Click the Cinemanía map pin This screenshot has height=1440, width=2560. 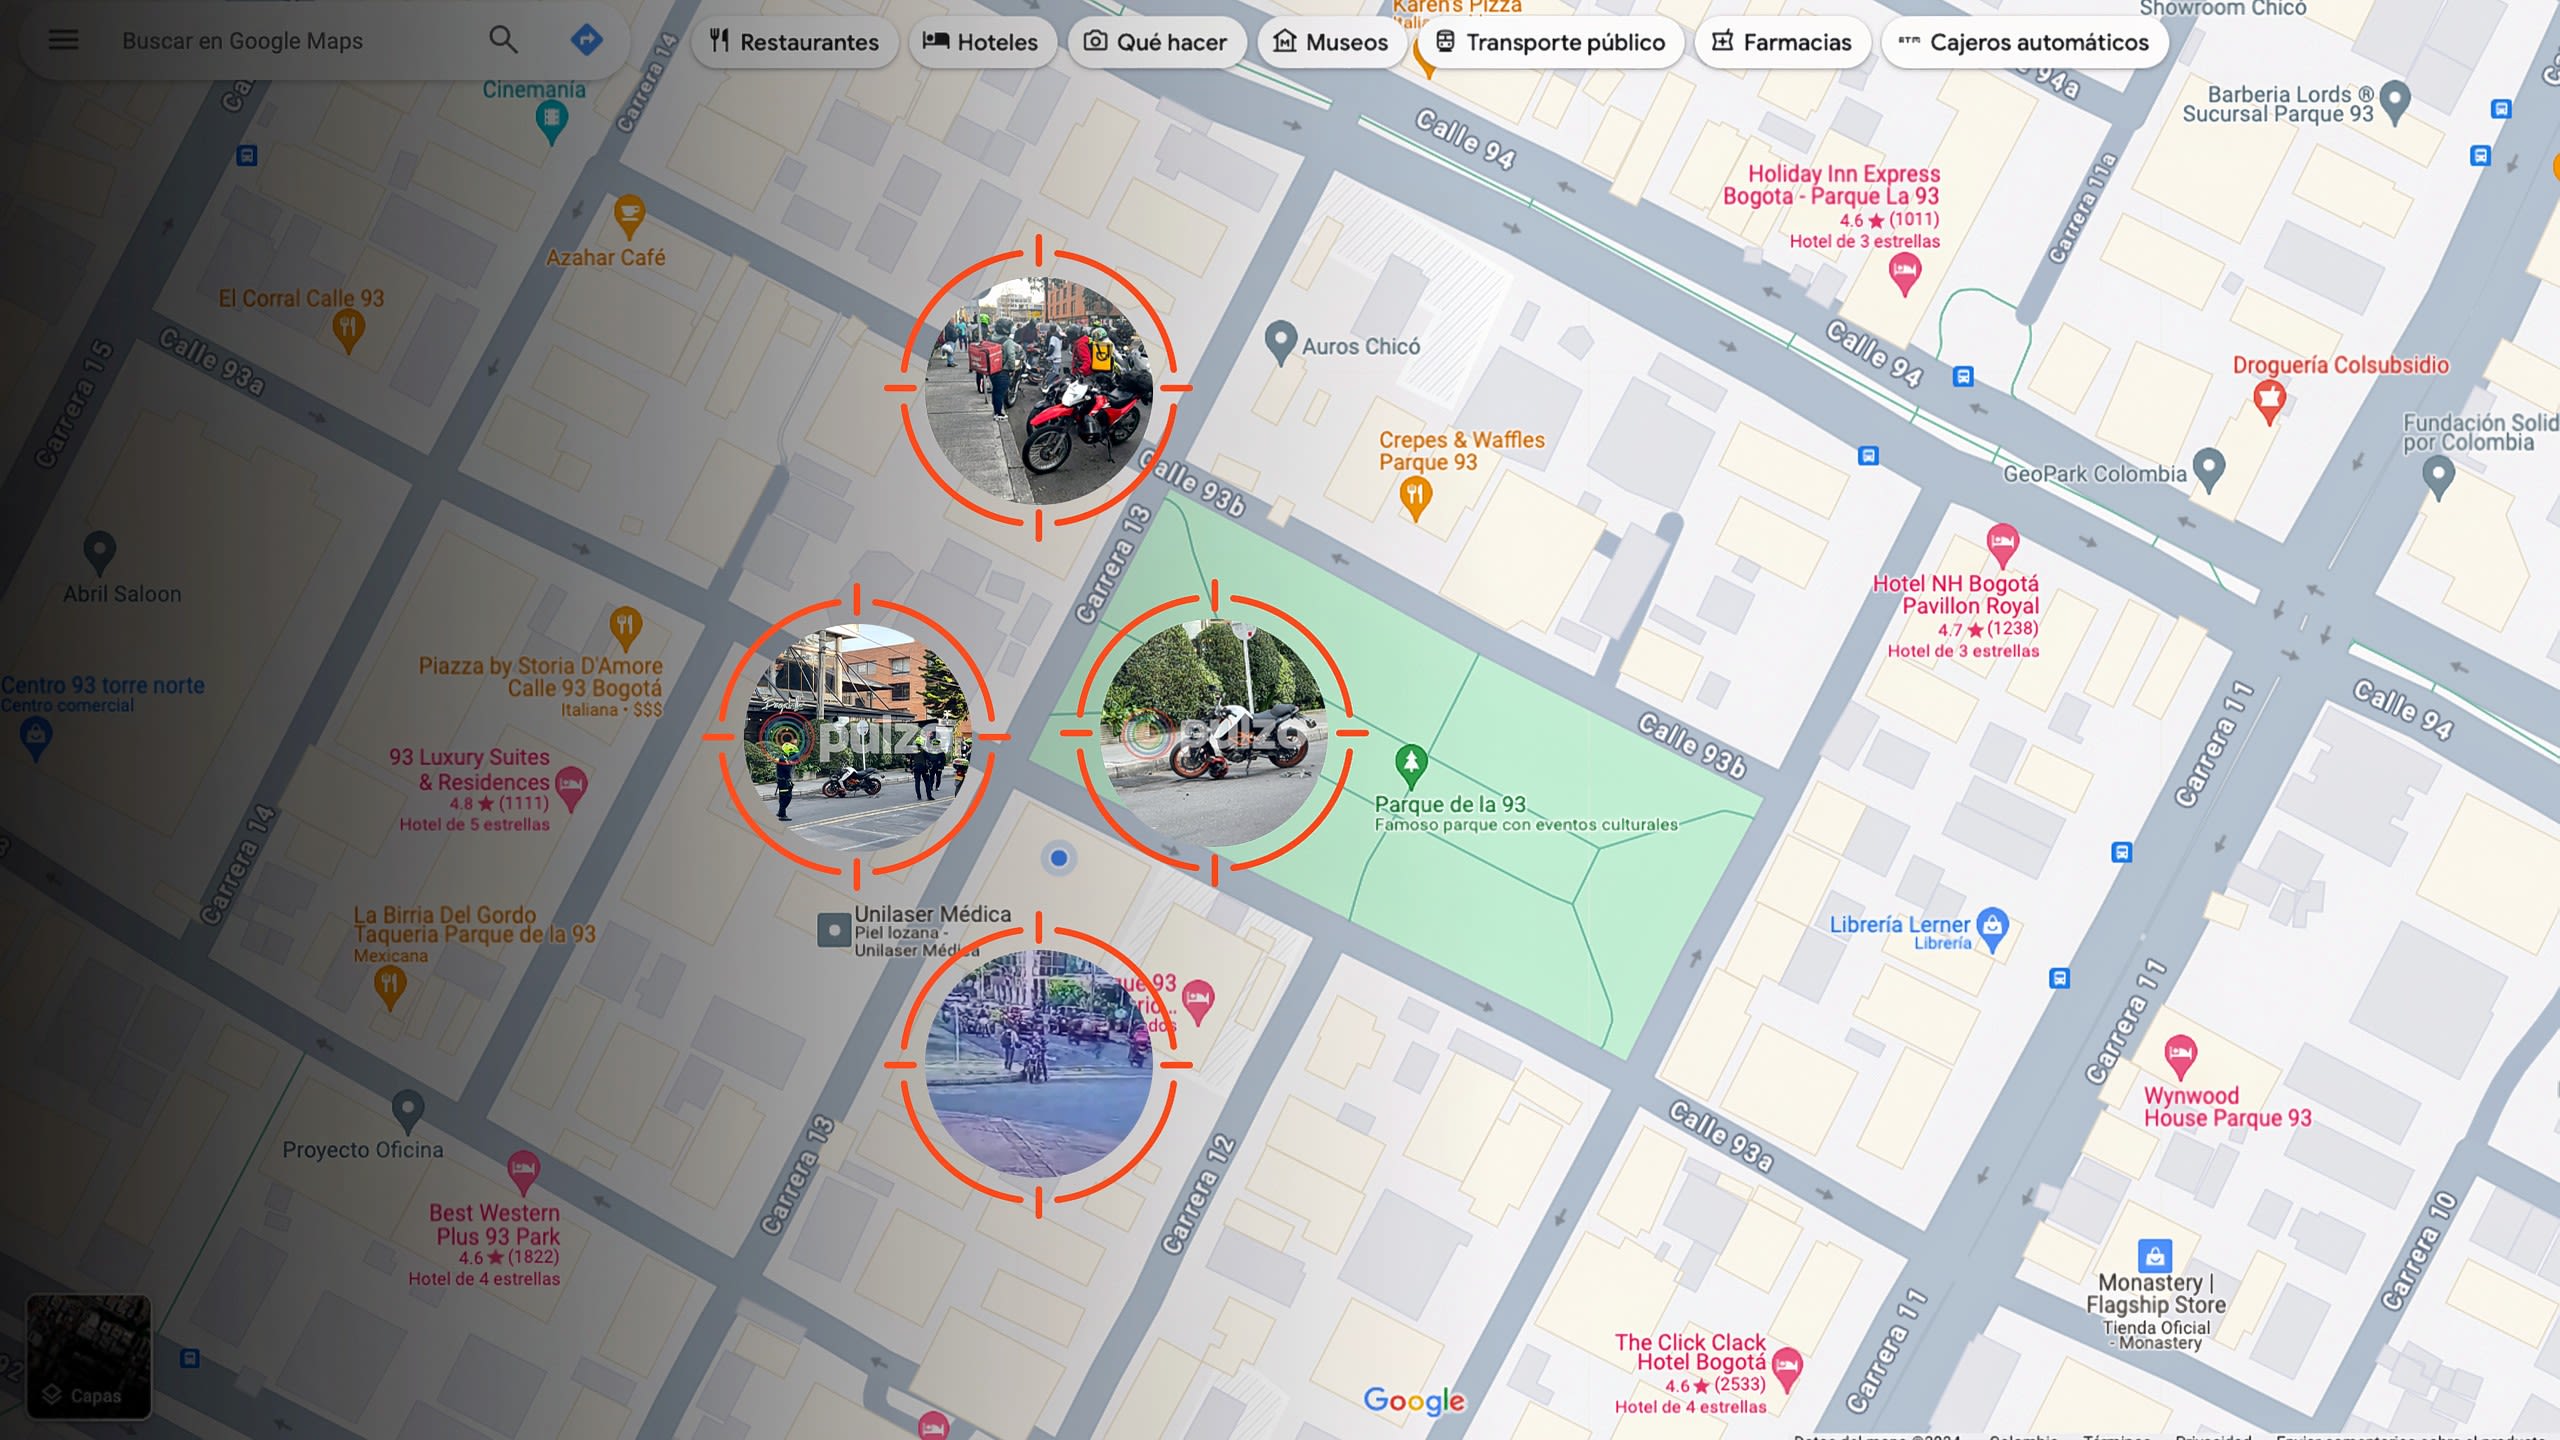552,123
